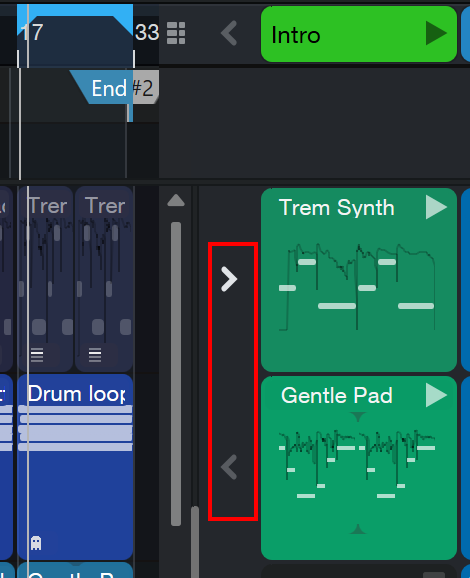Click the lines icon on left Trem clip
This screenshot has height=578, width=470.
click(37, 355)
